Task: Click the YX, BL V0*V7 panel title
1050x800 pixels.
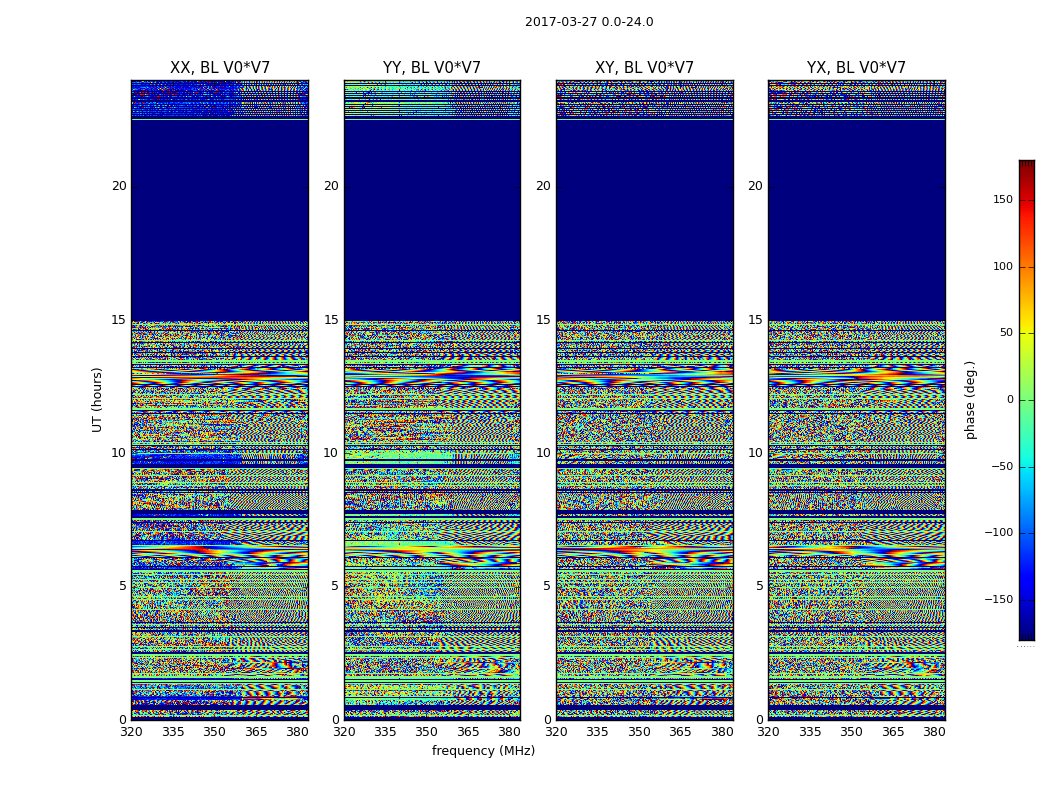Action: pos(856,68)
